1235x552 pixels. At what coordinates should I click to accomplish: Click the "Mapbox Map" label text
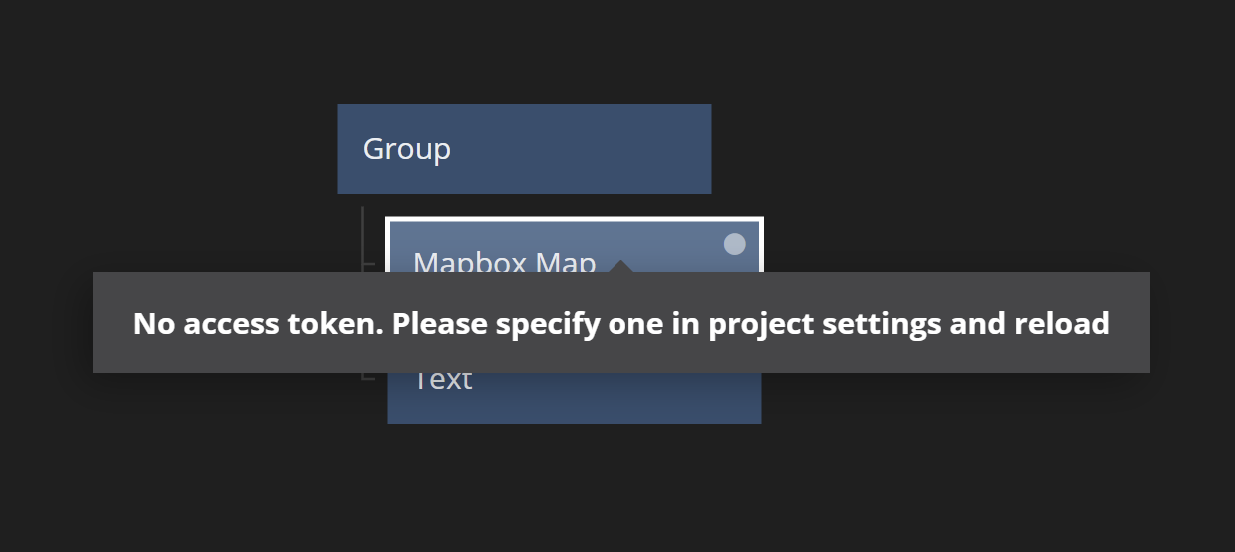coord(504,263)
